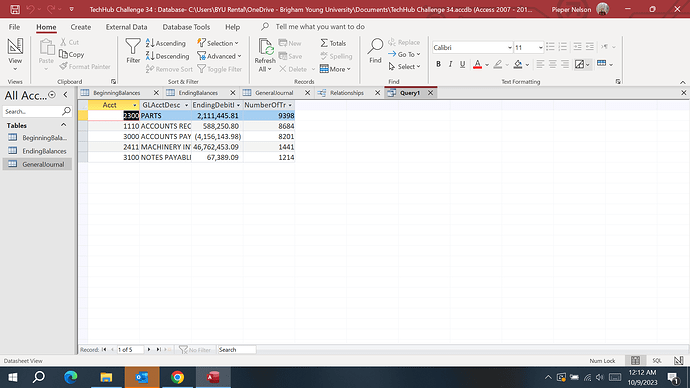The image size is (690, 388).
Task: Open the View button in ribbon
Action: pos(15,55)
